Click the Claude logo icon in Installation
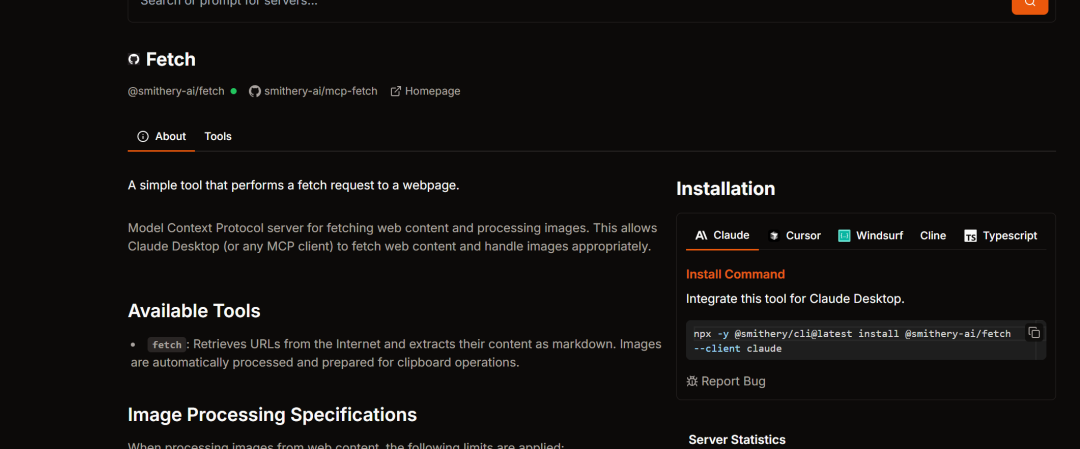1080x449 pixels. (702, 236)
